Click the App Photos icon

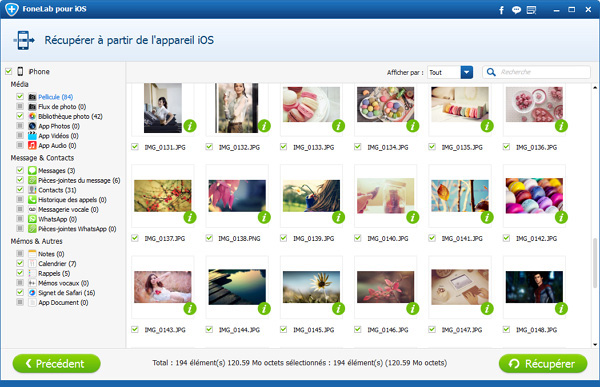[x=33, y=126]
